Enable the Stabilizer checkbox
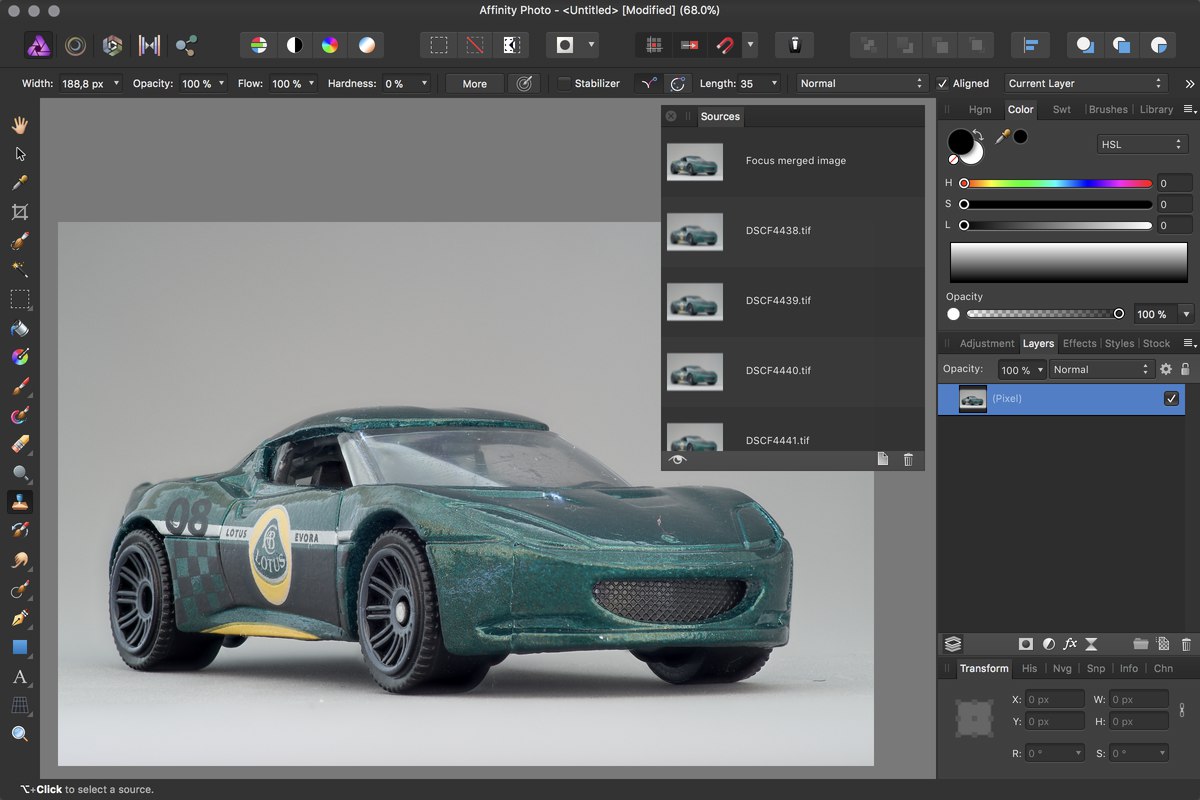Viewport: 1200px width, 800px height. (x=564, y=84)
